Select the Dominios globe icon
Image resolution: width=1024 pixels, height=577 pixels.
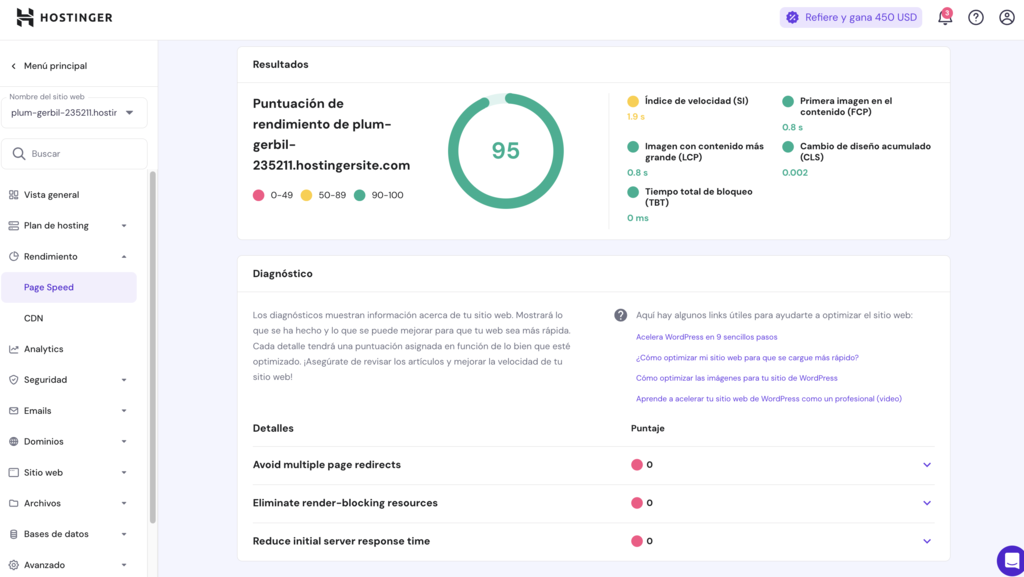click(x=14, y=441)
